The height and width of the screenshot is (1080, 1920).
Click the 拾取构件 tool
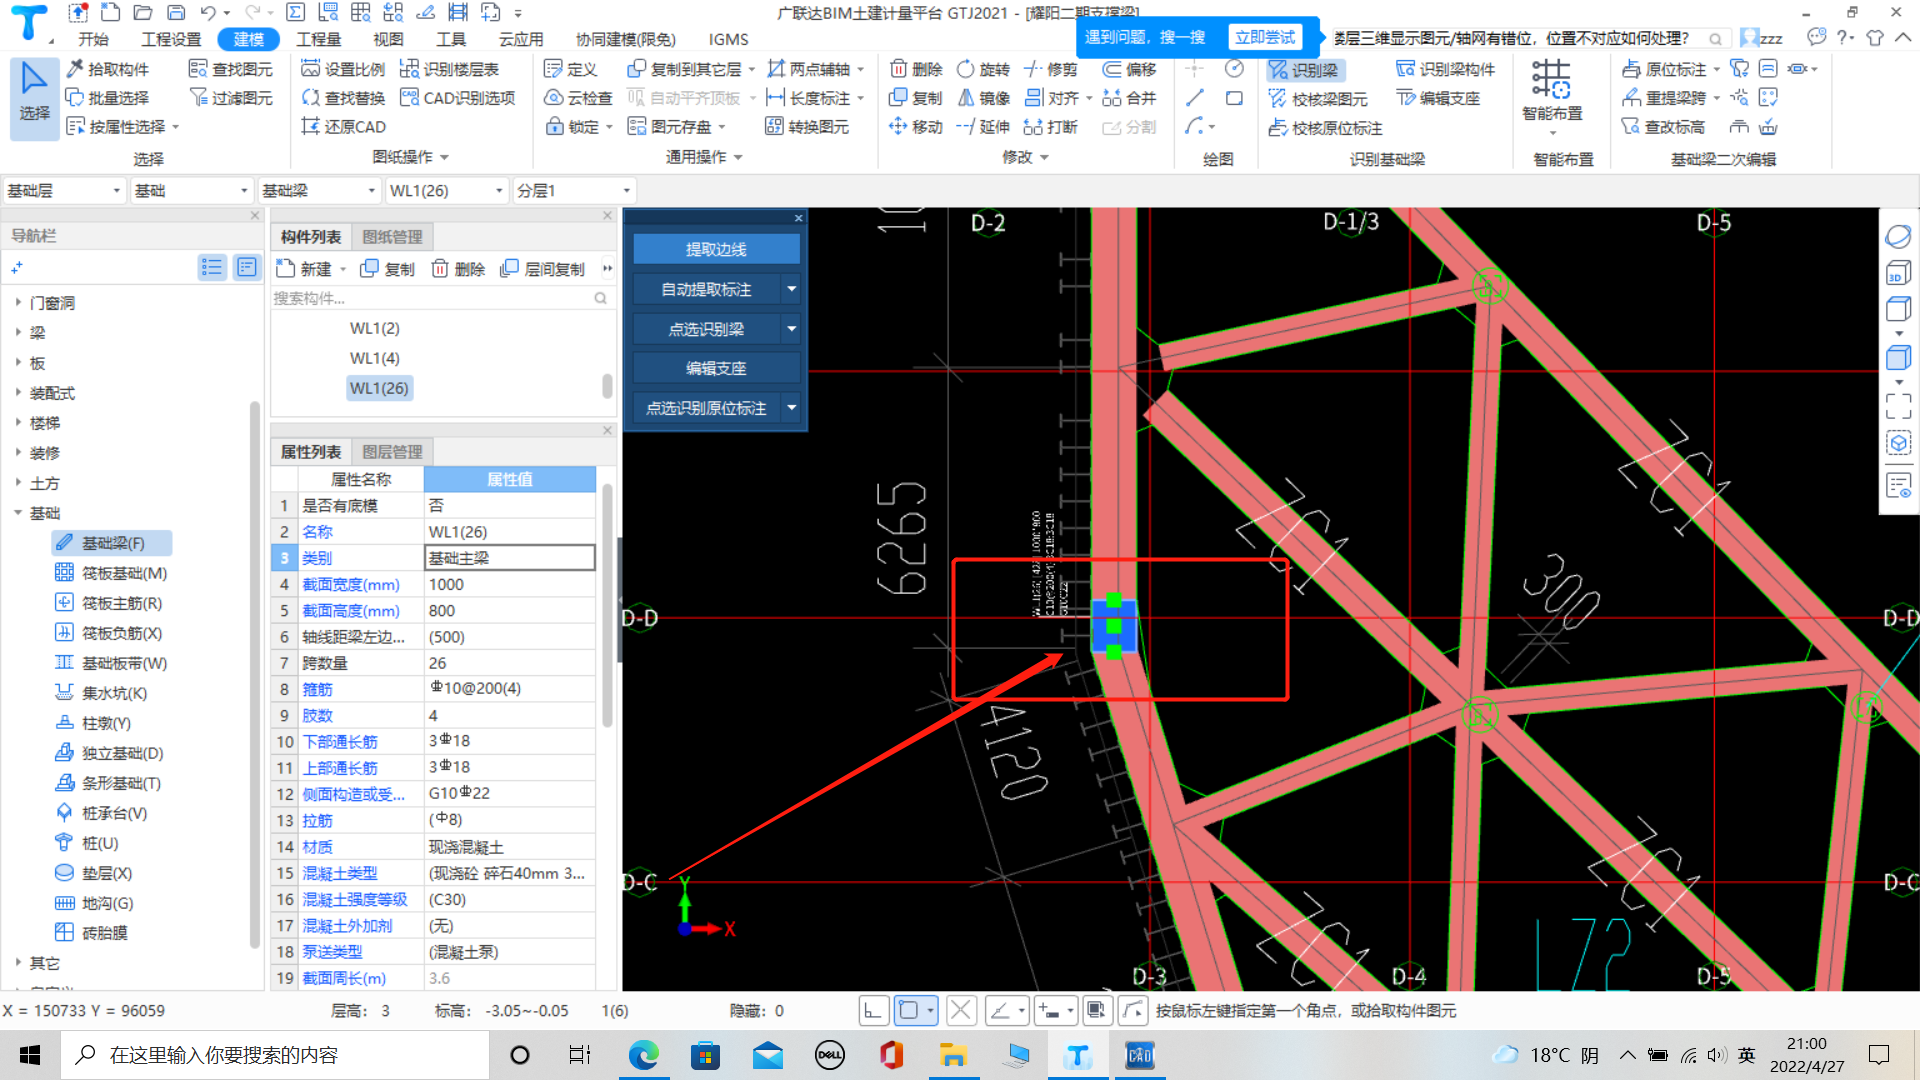pyautogui.click(x=108, y=69)
